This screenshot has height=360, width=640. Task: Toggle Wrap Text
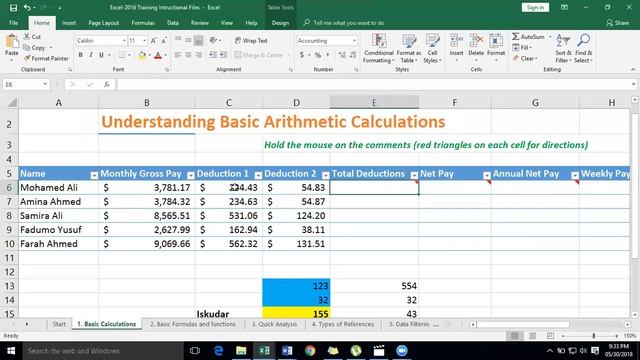point(251,40)
